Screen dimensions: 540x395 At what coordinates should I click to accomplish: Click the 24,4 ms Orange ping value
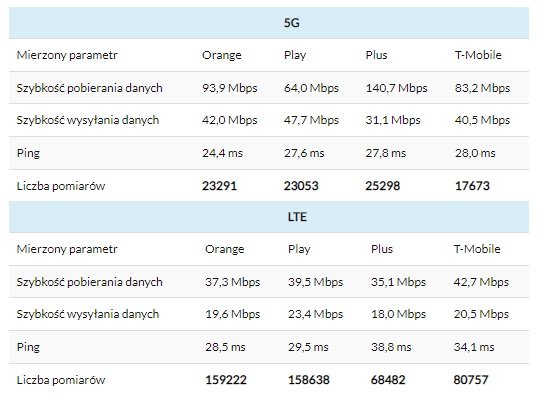pos(222,153)
